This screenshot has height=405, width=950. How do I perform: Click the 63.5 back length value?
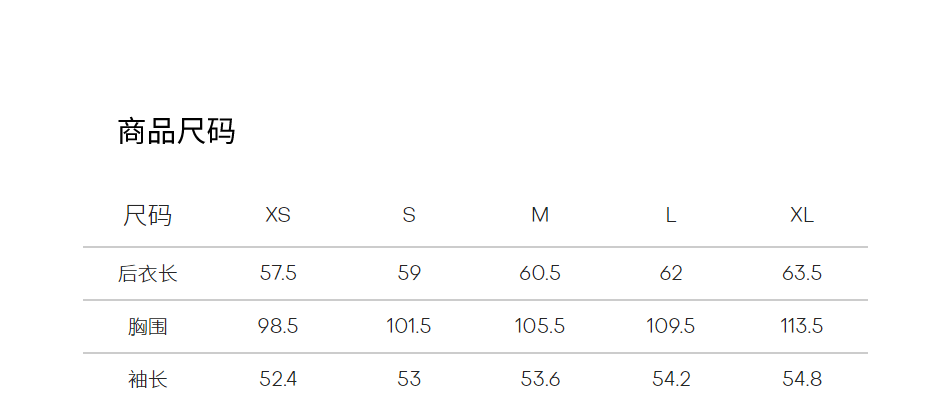point(802,273)
